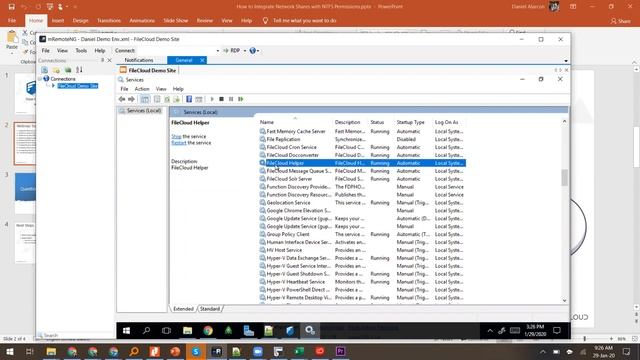This screenshot has width=640, height=360.
Task: Click the Stop the service link
Action: pos(176,136)
